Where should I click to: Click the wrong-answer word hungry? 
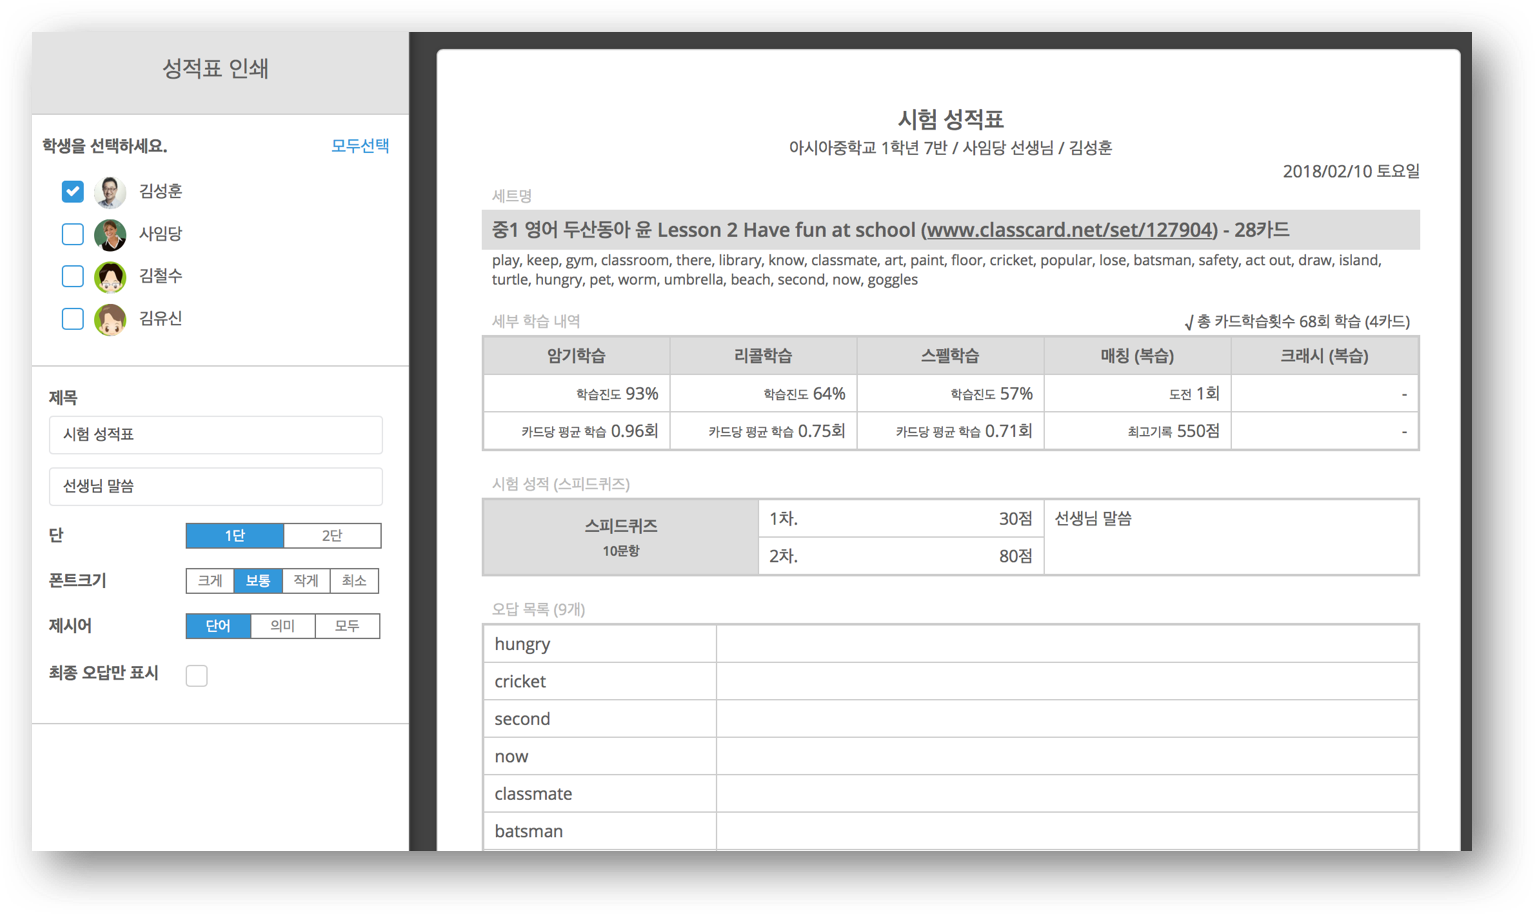[x=522, y=644]
